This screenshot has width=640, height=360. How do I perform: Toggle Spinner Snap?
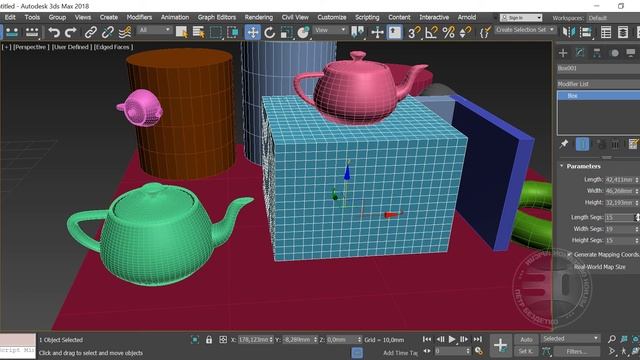click(x=465, y=32)
